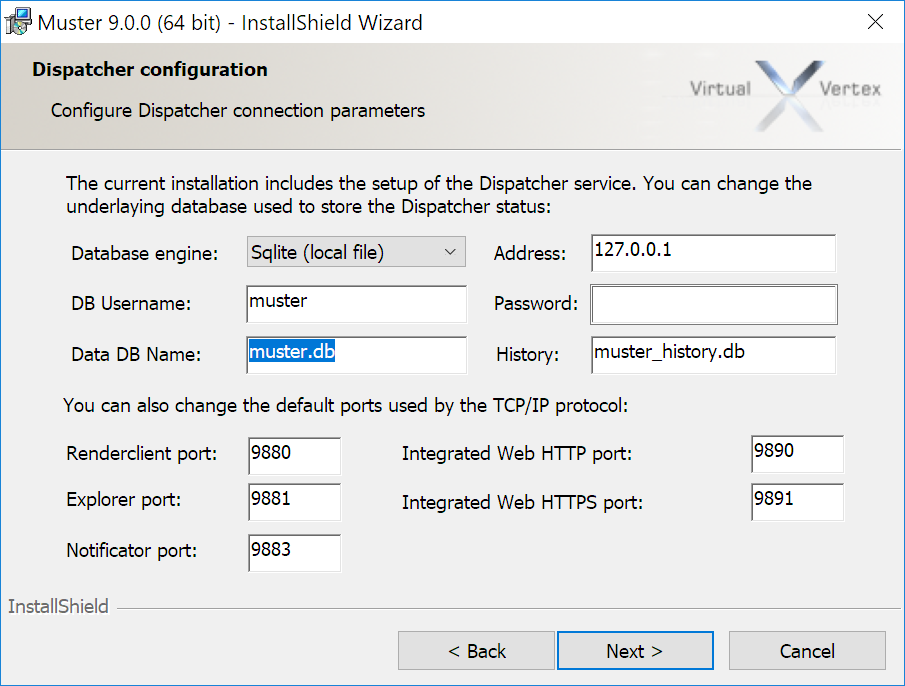Click the DB Username input field
This screenshot has height=686, width=905.
coord(356,303)
